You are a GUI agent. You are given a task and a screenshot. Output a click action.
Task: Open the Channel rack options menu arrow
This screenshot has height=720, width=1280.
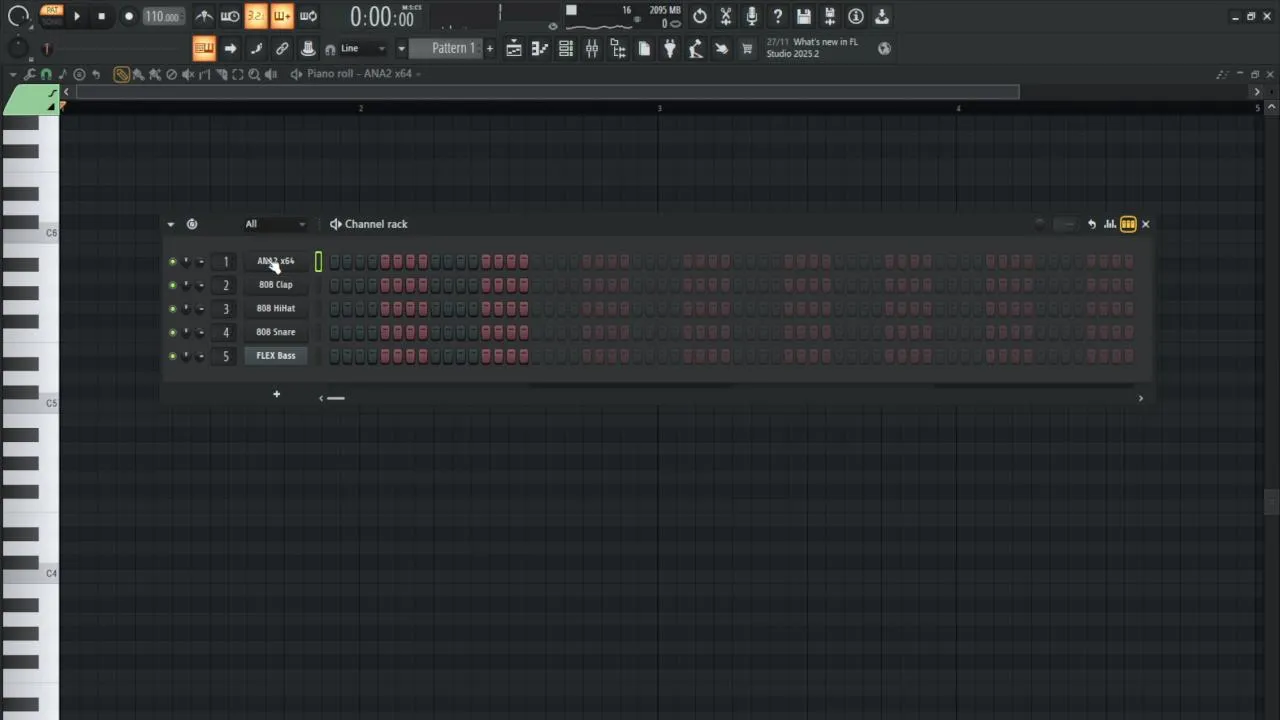click(170, 224)
